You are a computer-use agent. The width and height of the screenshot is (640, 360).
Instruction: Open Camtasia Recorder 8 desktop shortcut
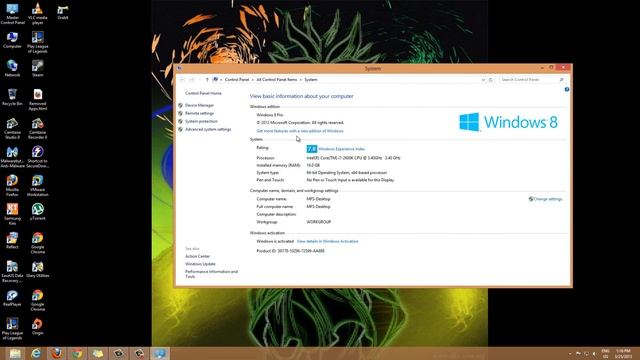38,128
